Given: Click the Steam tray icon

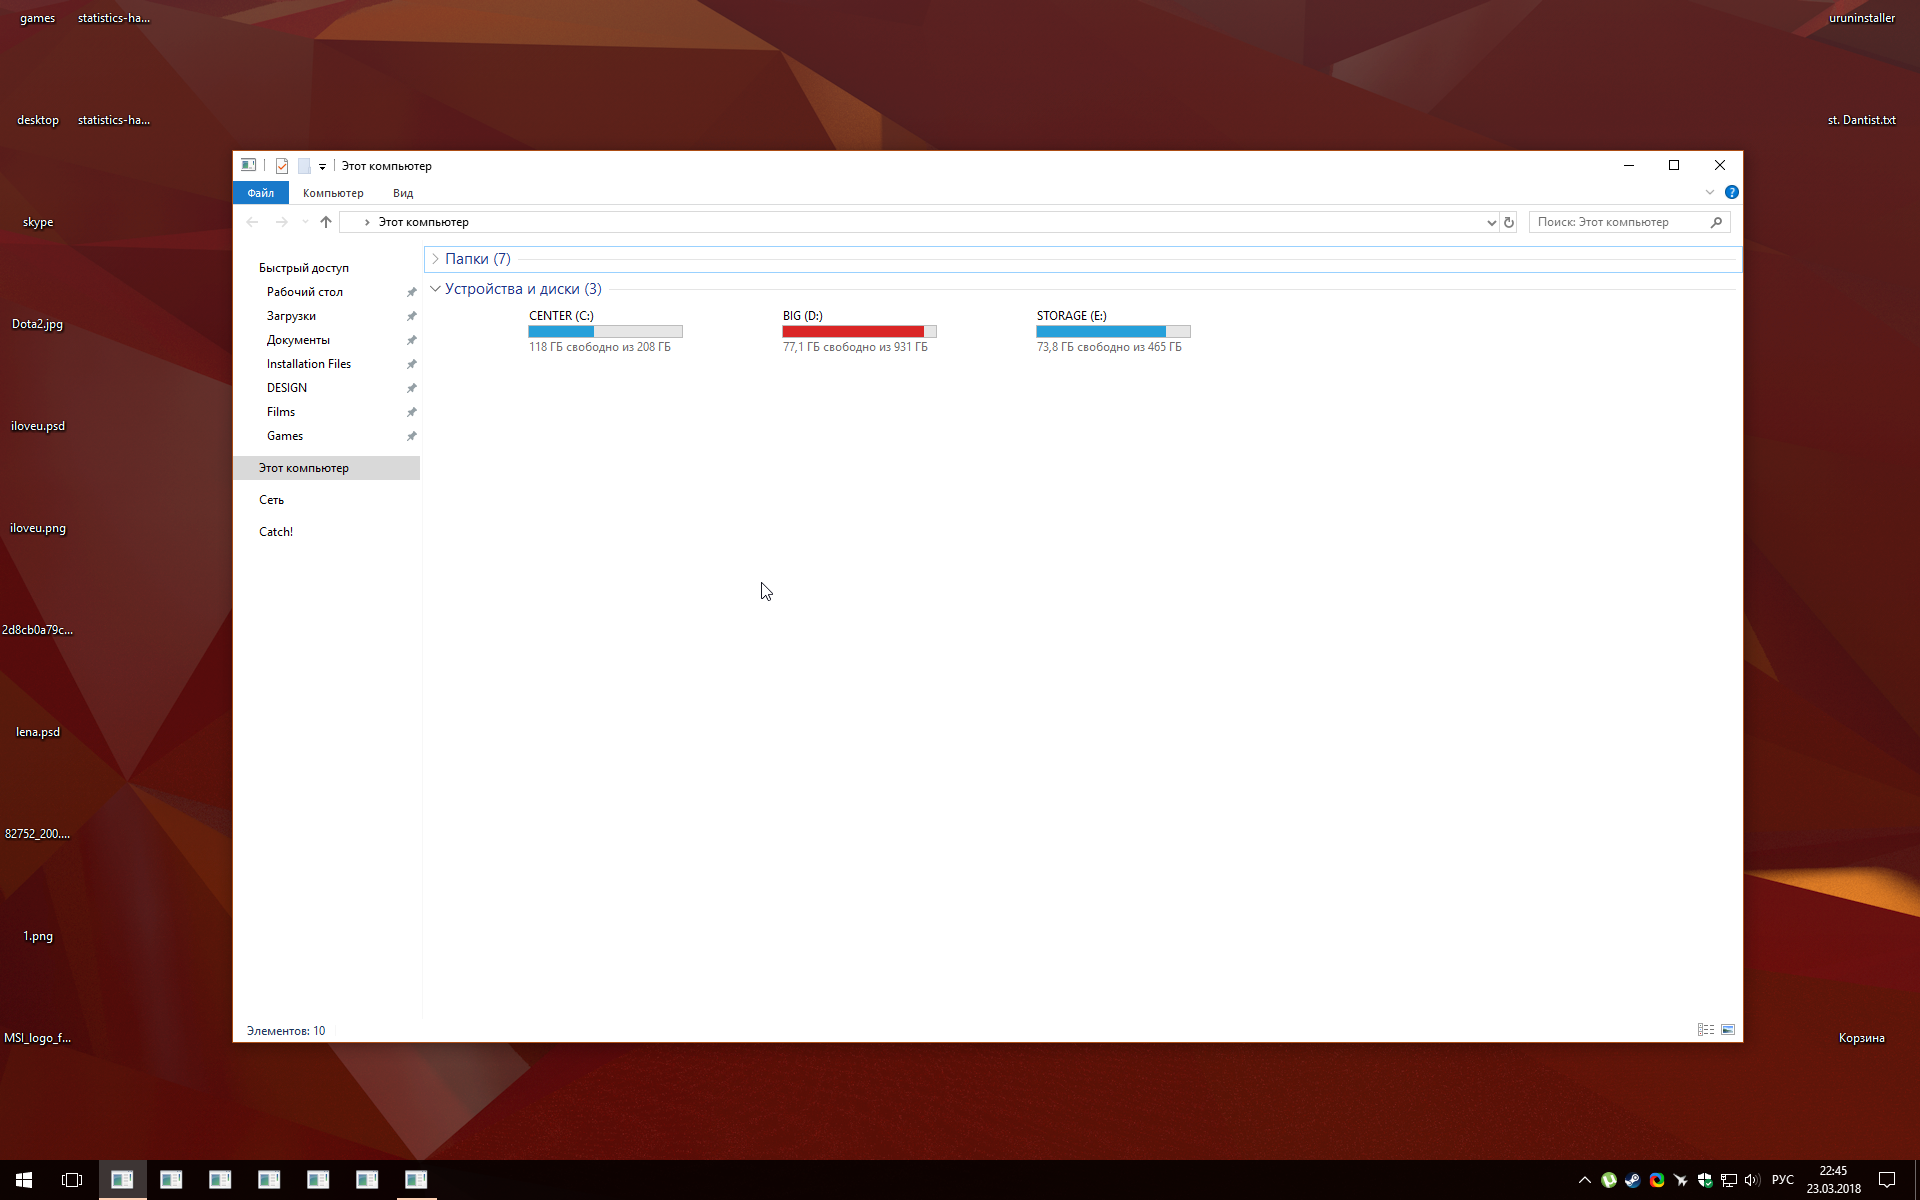Looking at the screenshot, I should pyautogui.click(x=1633, y=1180).
